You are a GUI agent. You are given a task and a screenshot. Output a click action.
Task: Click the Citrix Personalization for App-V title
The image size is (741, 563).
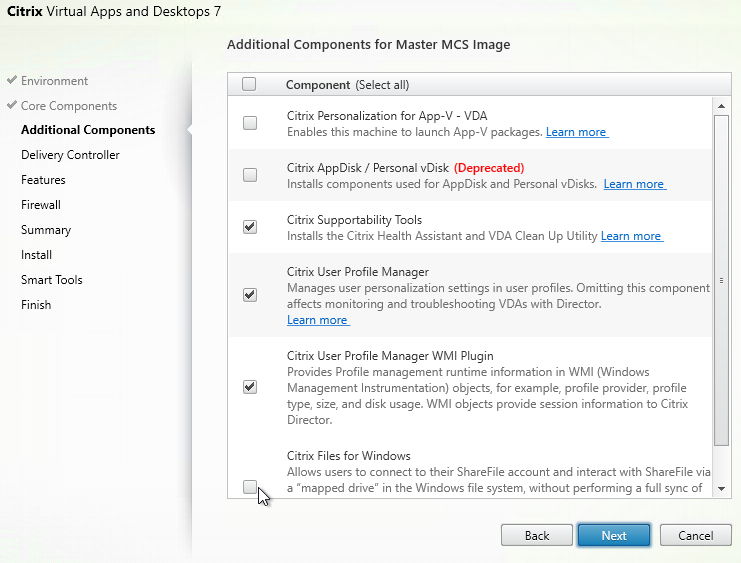point(387,116)
